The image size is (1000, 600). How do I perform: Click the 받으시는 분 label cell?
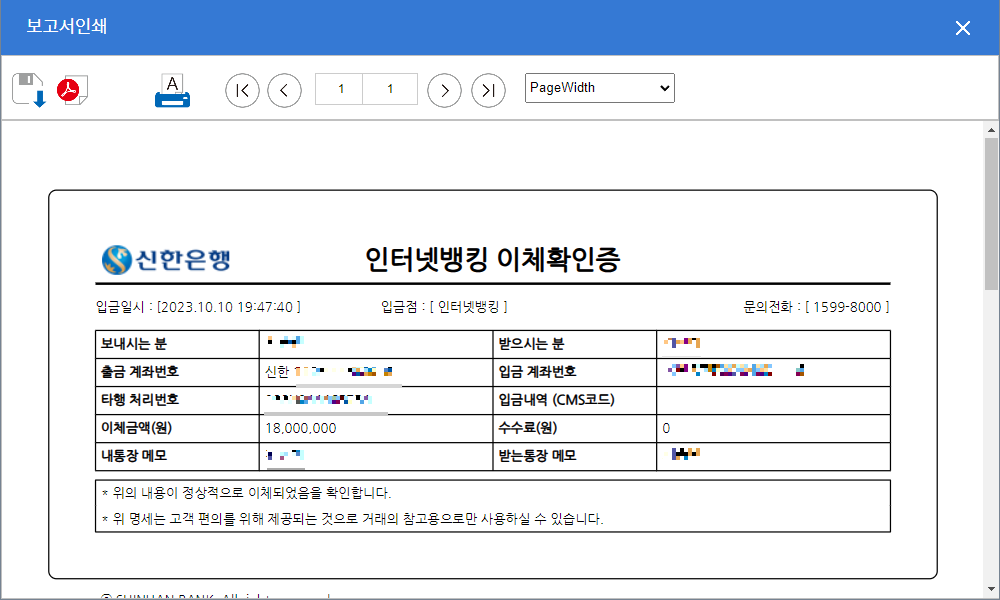575,344
